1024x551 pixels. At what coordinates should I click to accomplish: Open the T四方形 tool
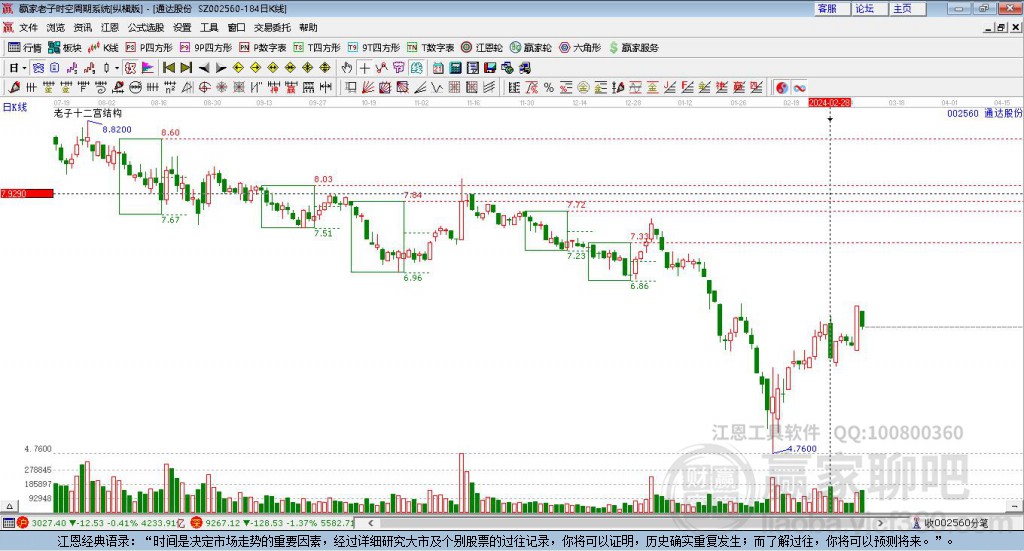click(x=317, y=48)
